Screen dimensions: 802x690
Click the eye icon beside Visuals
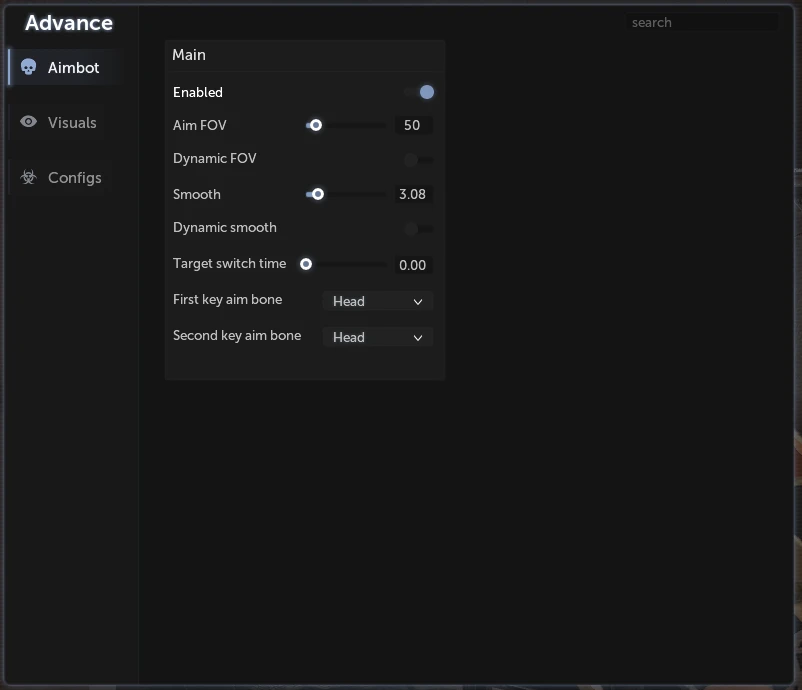(x=28, y=122)
